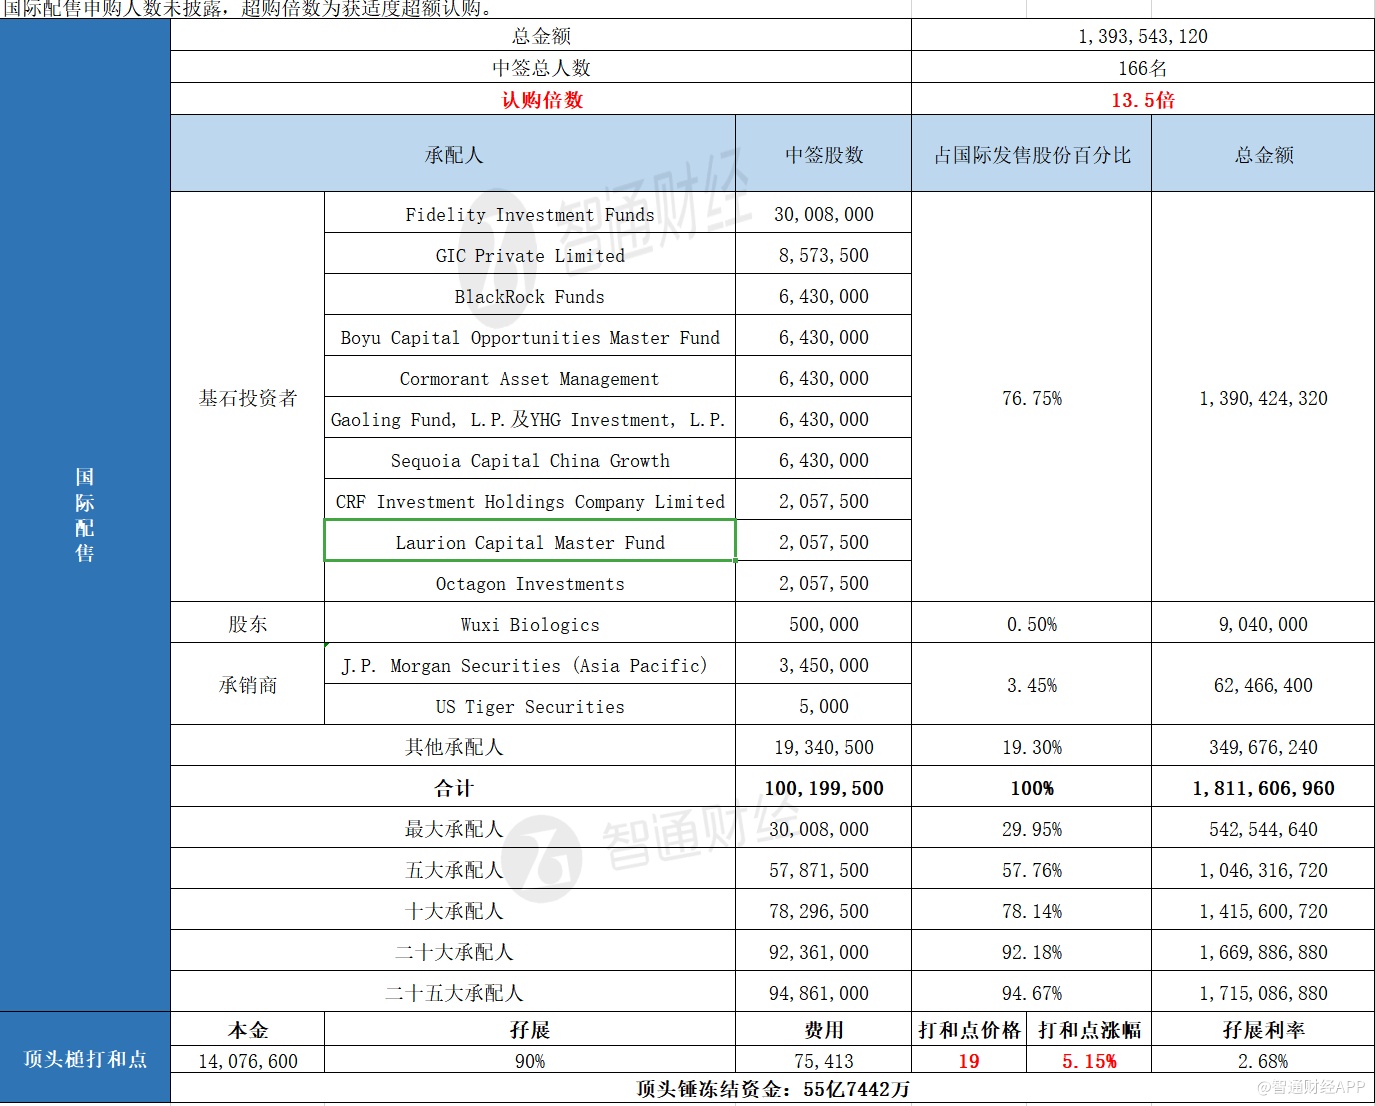
Task: Select the Cormorant Asset Management cell
Action: pyautogui.click(x=530, y=378)
